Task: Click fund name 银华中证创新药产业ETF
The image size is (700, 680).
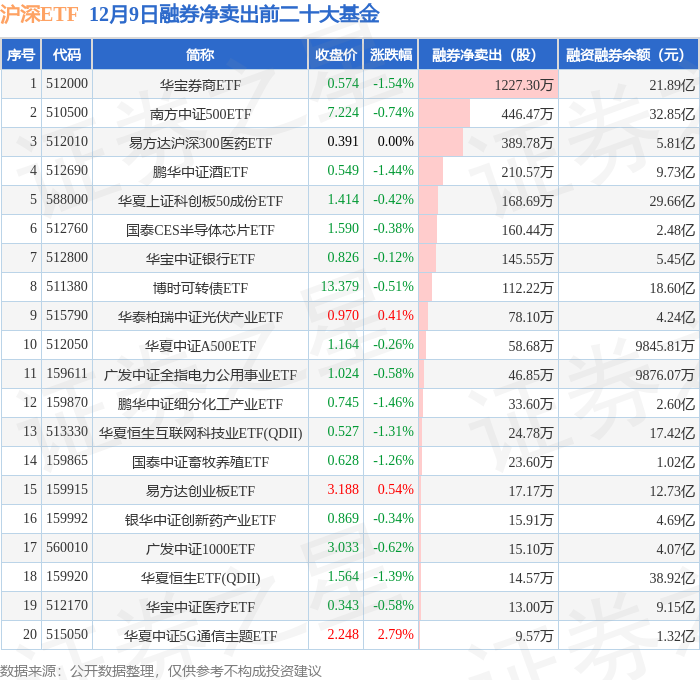Action: (200, 520)
